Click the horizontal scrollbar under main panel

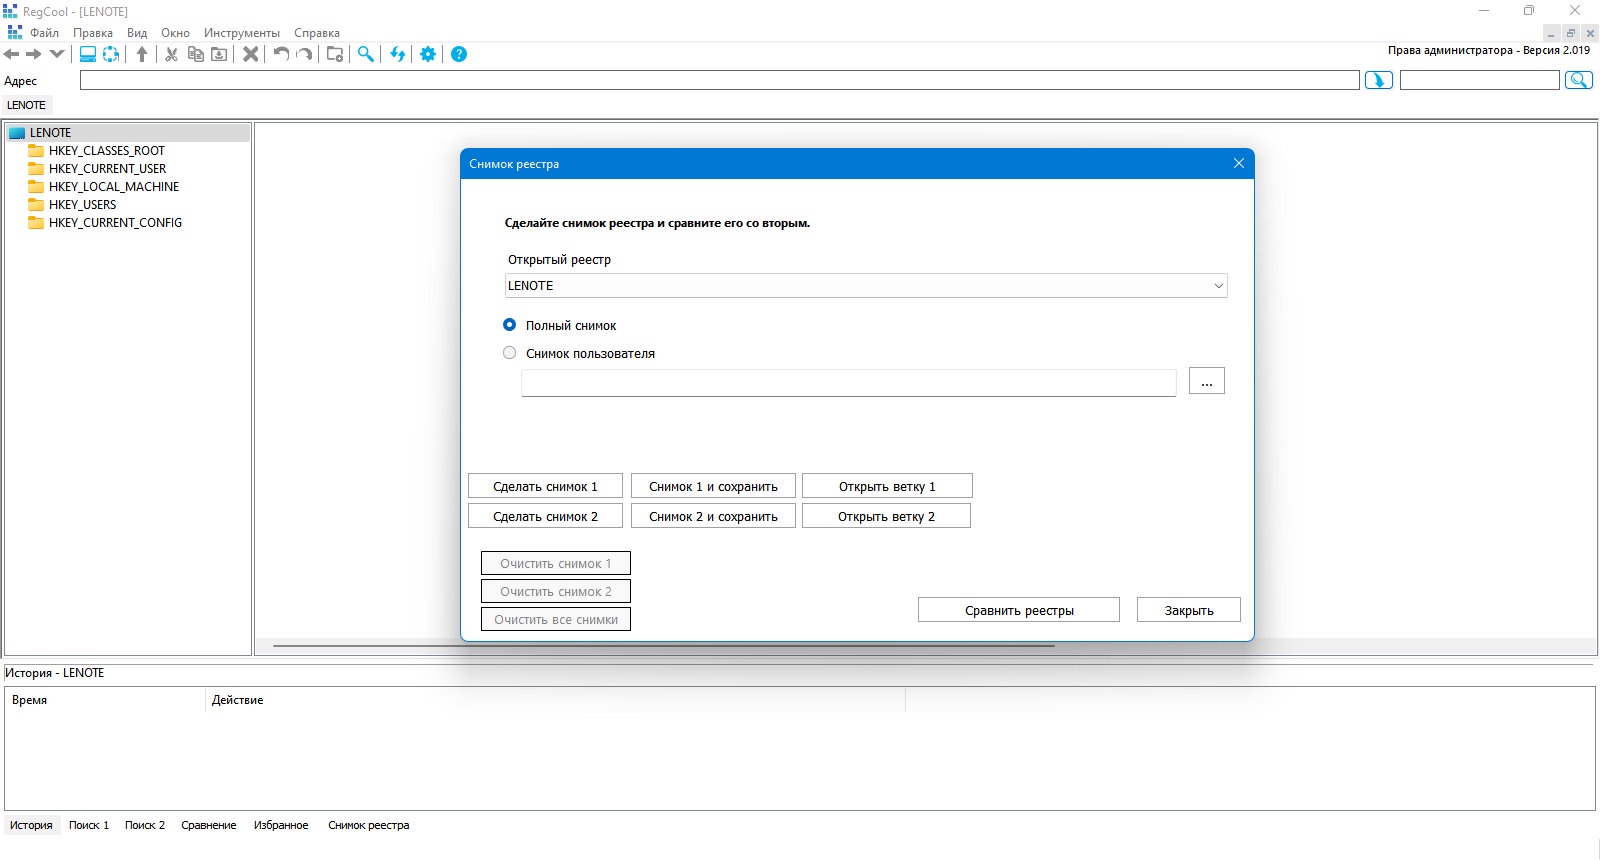coord(664,646)
